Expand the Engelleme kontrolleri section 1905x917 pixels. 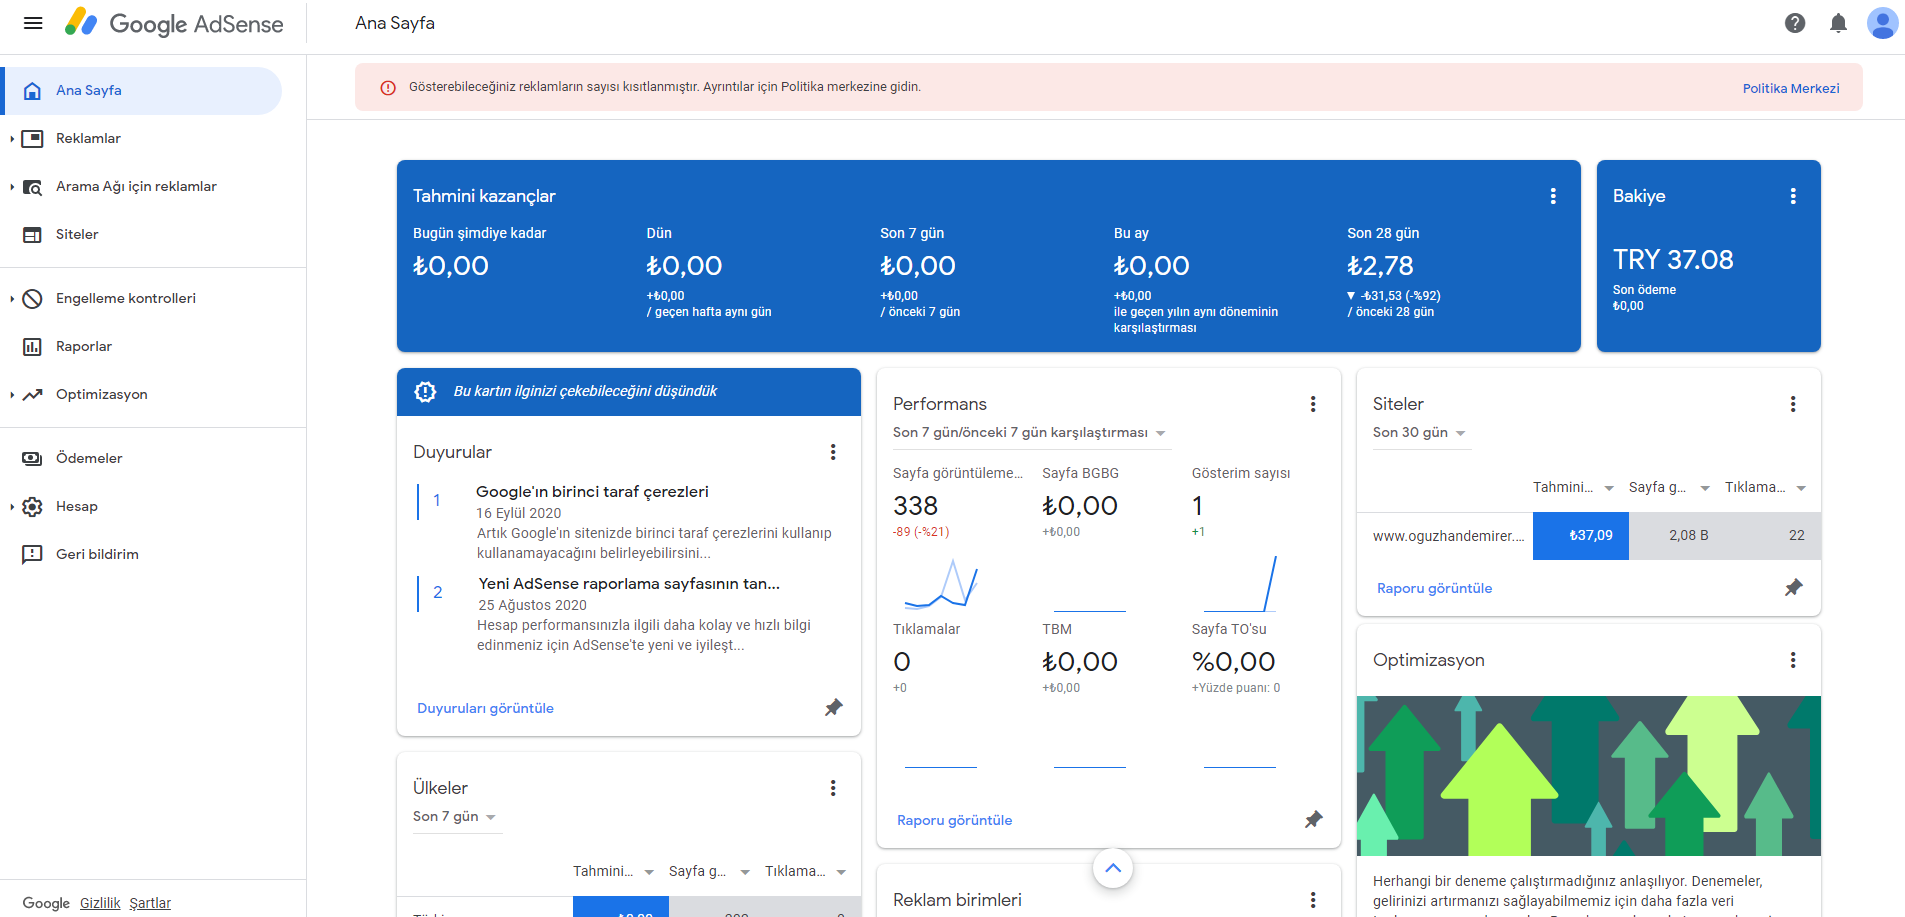pyautogui.click(x=12, y=298)
